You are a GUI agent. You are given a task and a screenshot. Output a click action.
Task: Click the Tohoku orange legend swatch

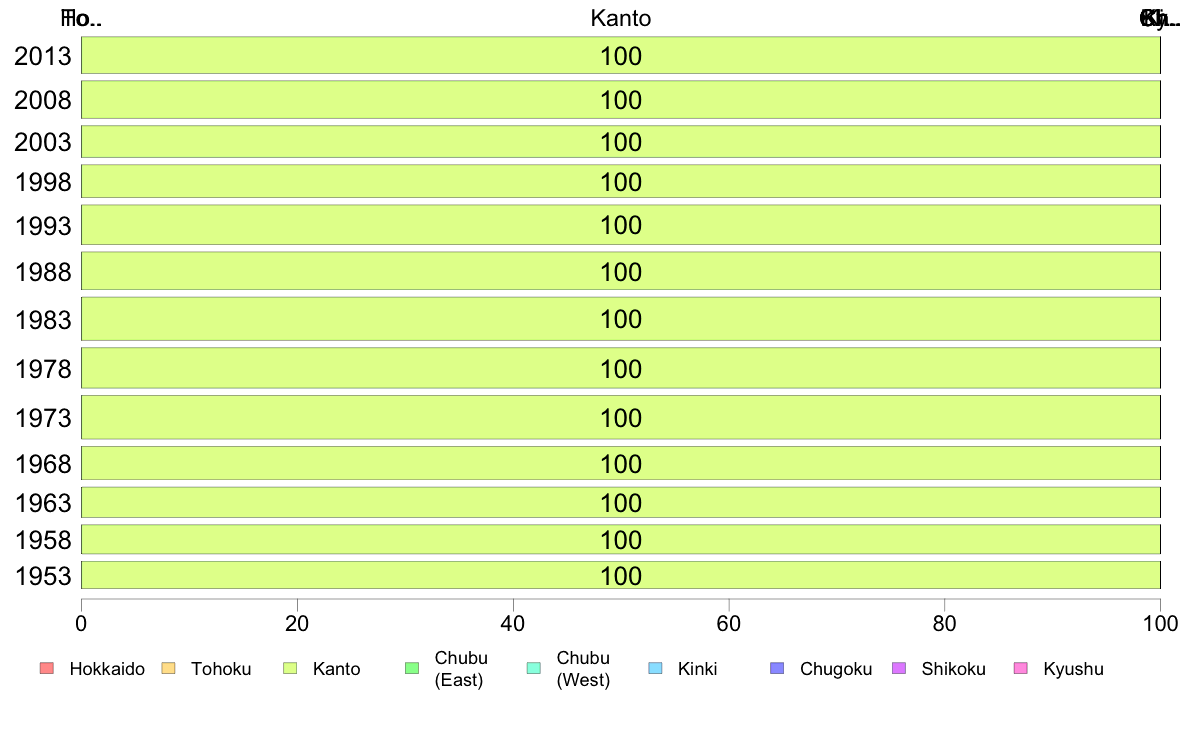click(168, 668)
